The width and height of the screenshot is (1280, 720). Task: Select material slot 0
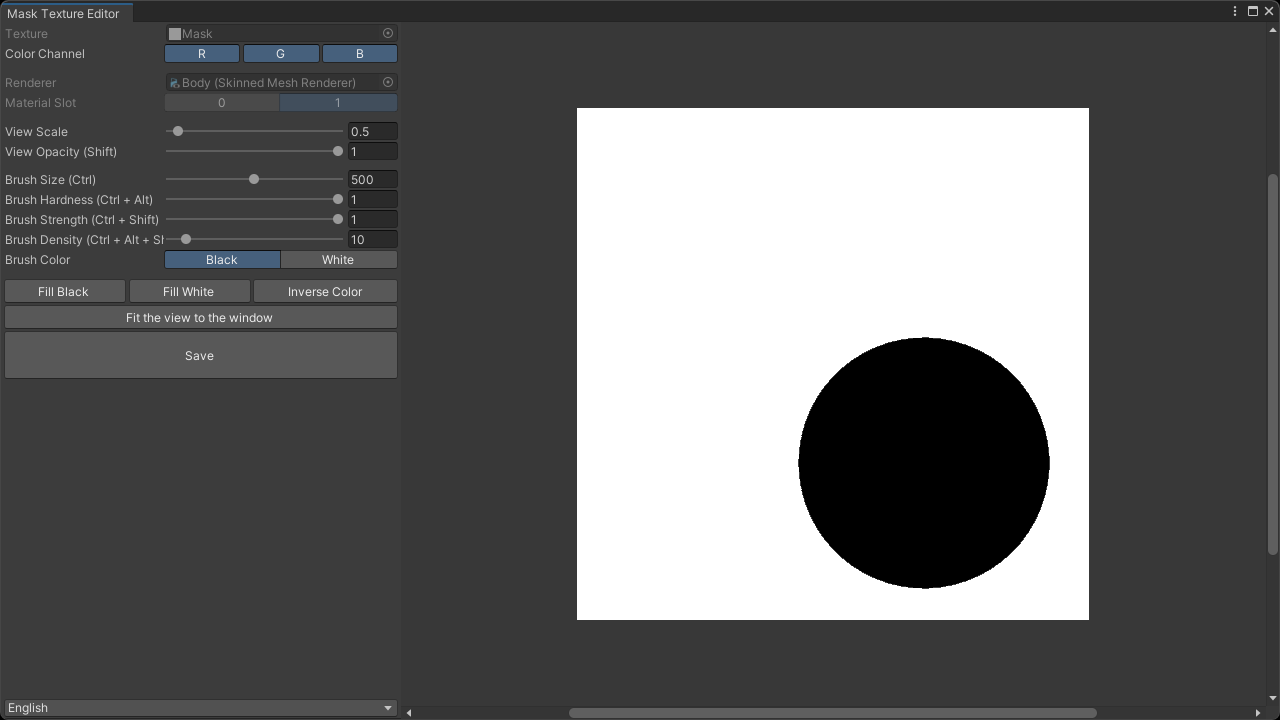point(221,102)
